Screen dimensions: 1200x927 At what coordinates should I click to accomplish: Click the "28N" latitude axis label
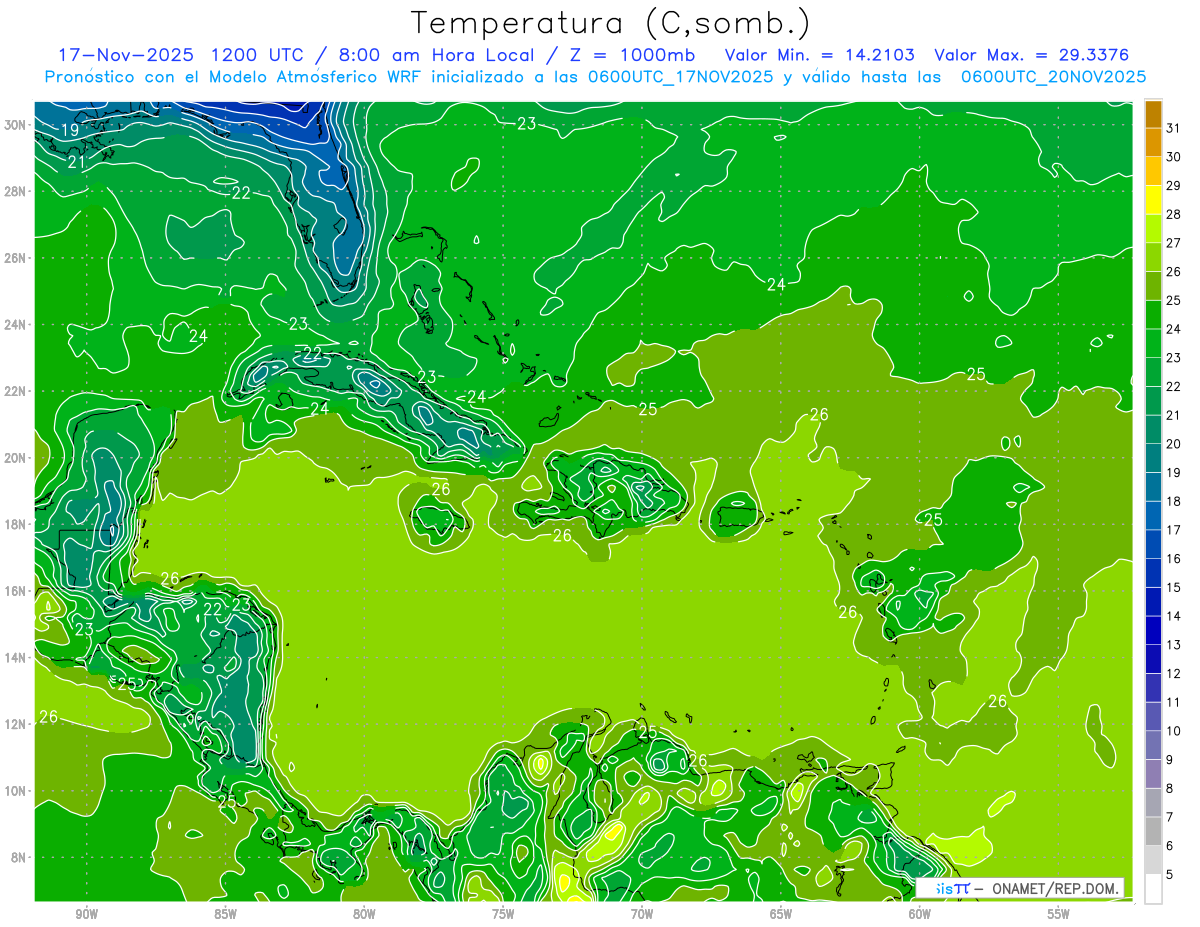(16, 191)
